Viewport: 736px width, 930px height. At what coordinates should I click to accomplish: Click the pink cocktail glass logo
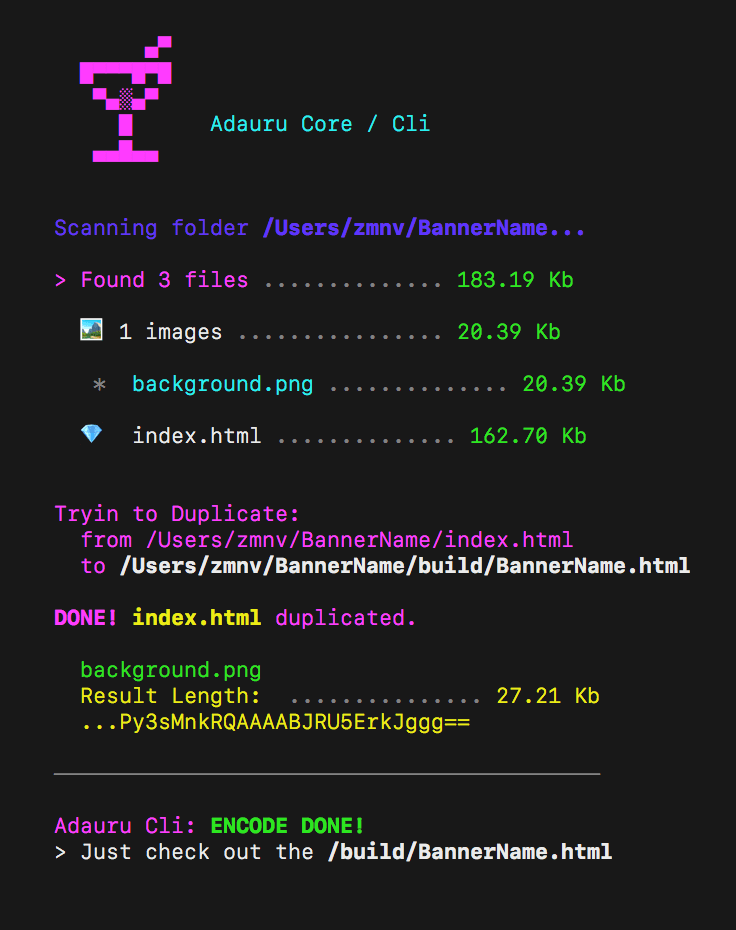[x=126, y=99]
